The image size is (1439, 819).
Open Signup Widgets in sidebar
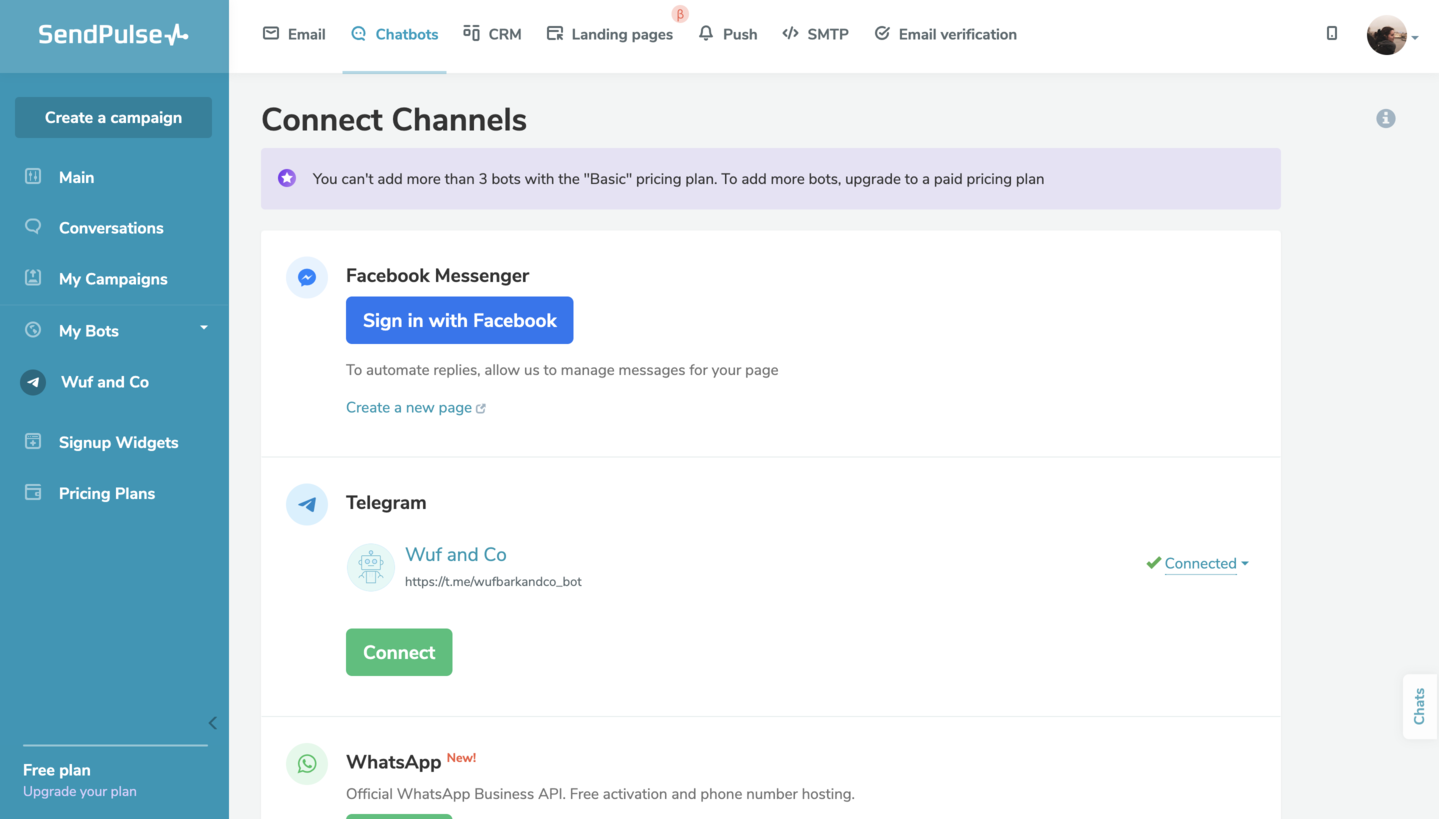pos(118,442)
